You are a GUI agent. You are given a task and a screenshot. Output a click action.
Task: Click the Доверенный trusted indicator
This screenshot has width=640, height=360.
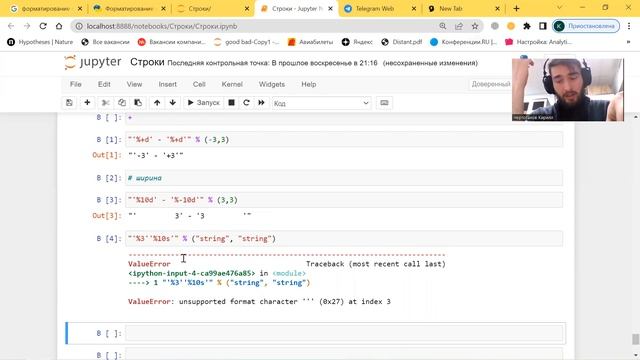coord(491,84)
